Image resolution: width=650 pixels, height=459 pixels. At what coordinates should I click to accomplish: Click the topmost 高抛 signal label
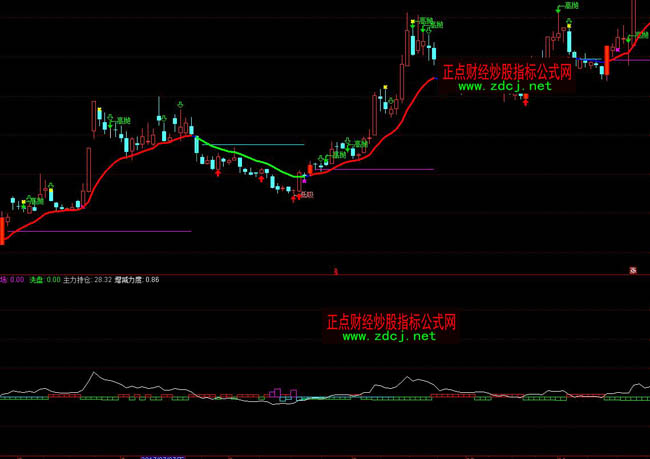(x=572, y=6)
